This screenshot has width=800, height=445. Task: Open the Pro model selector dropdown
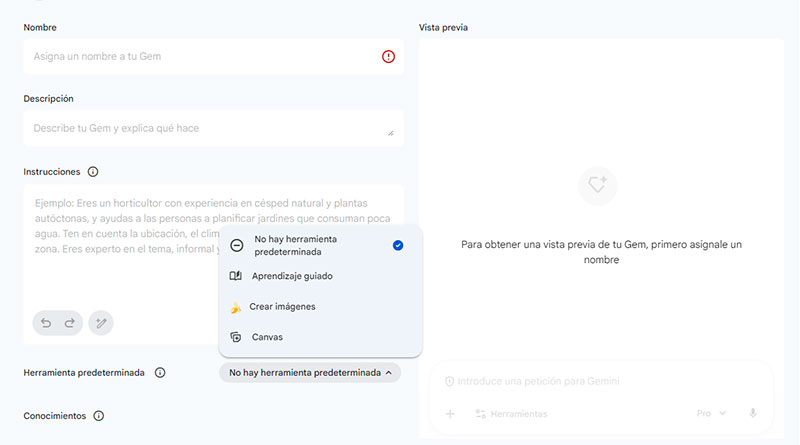711,413
